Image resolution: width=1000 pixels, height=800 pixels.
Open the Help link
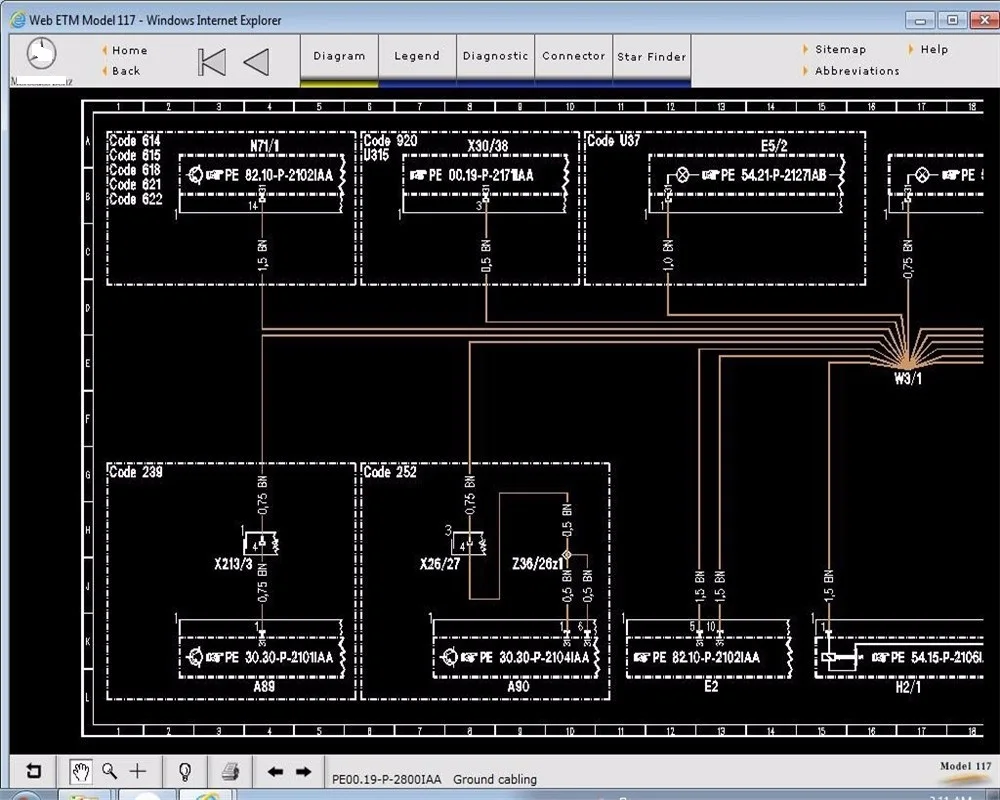(934, 49)
